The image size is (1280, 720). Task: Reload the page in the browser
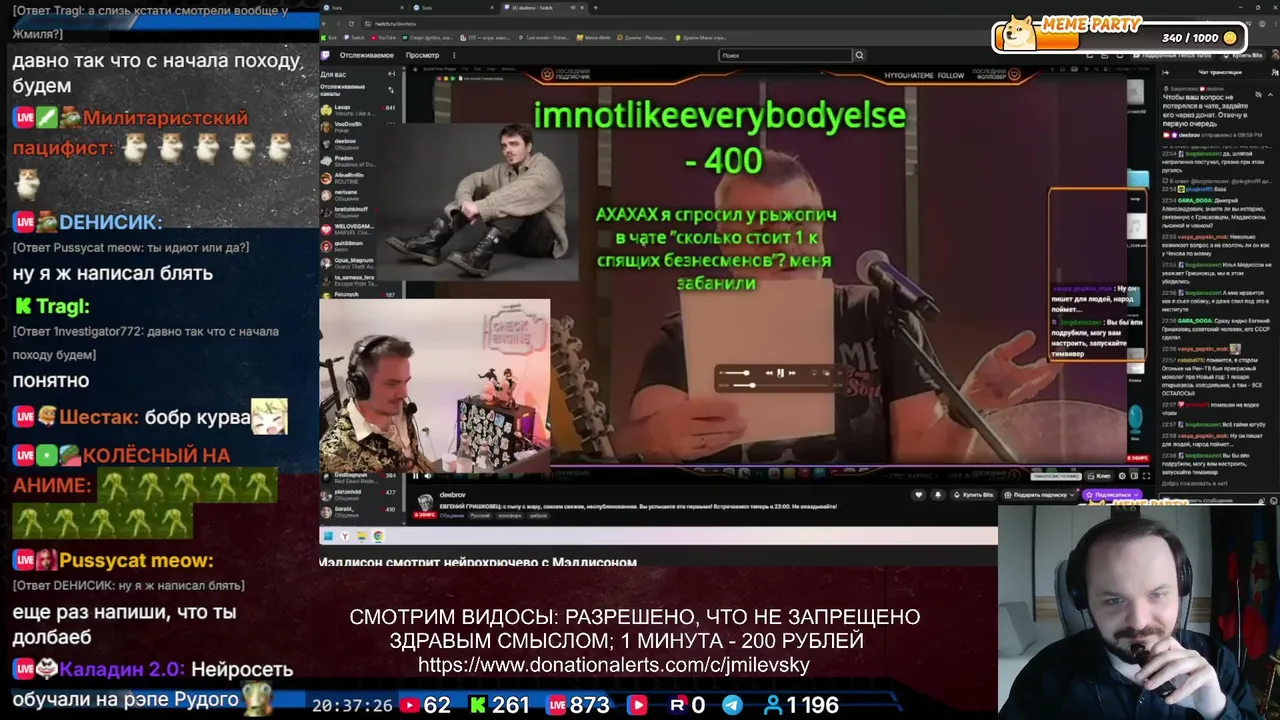point(351,23)
